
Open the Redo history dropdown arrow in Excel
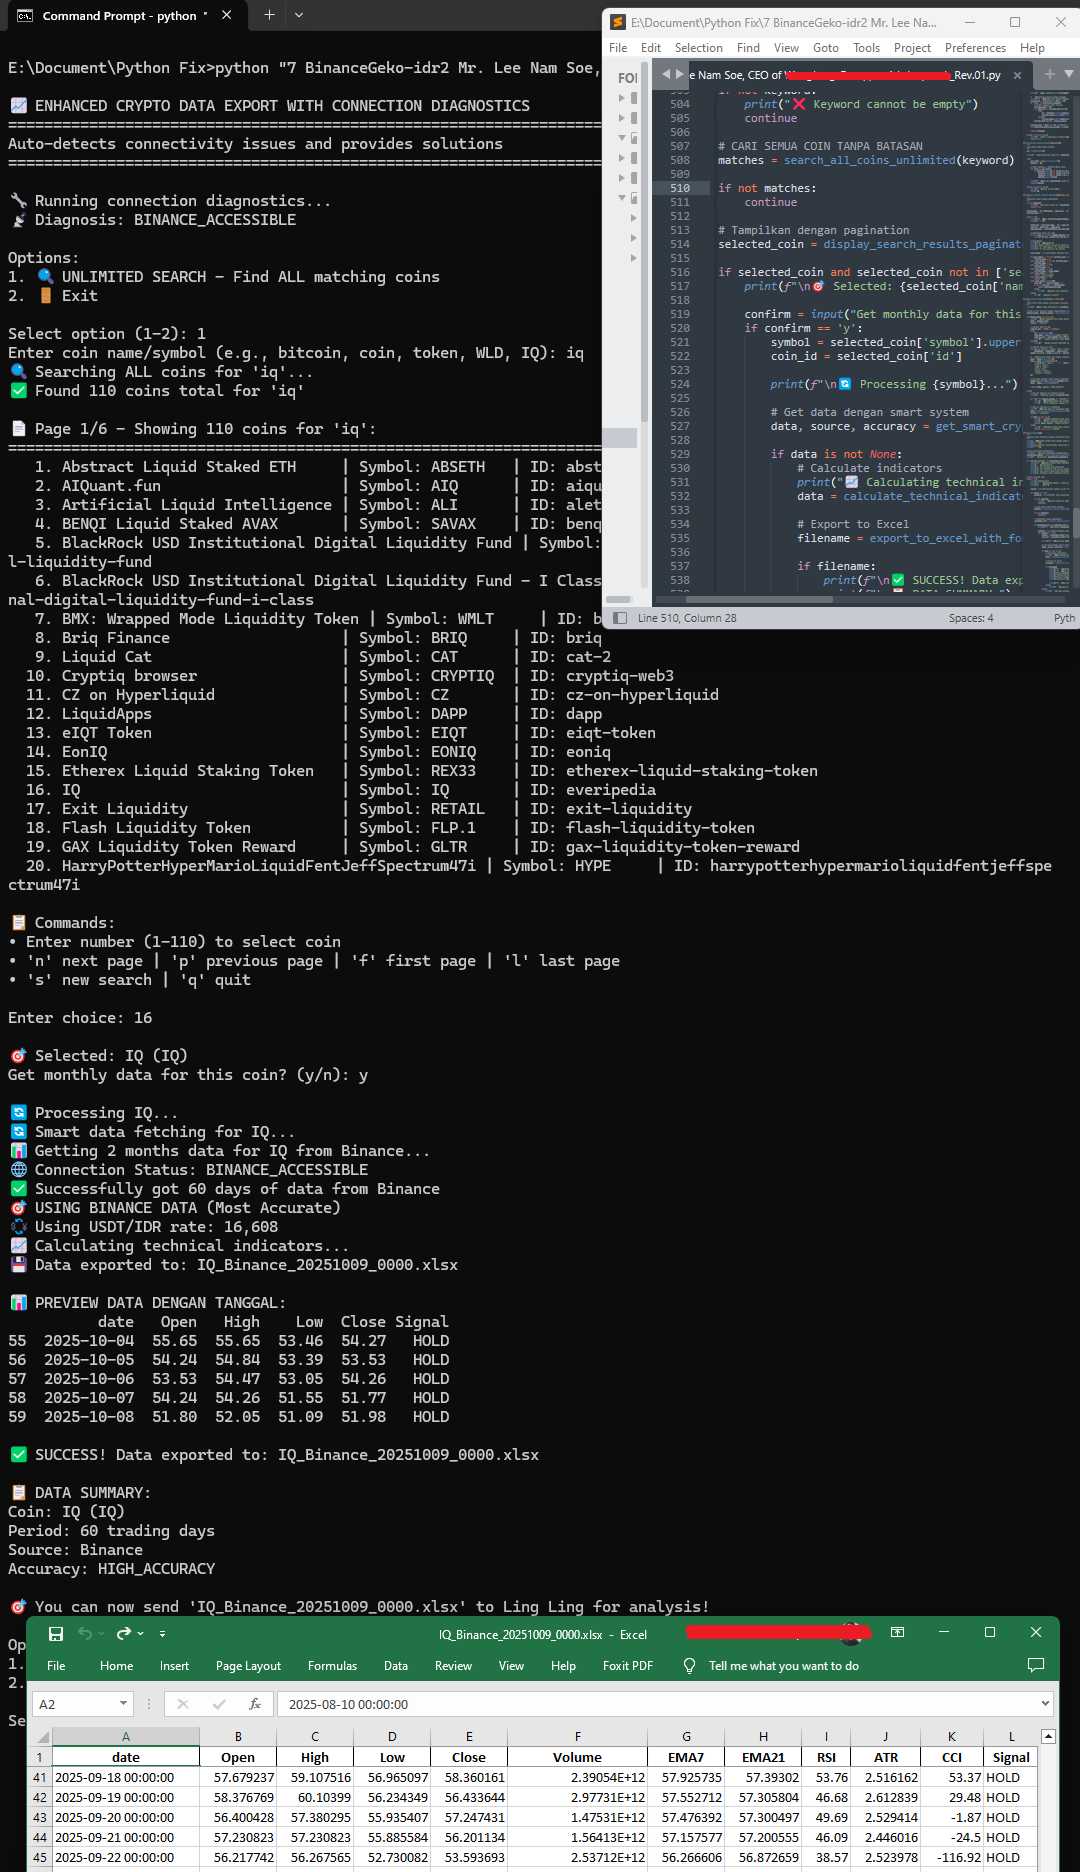click(x=140, y=1634)
